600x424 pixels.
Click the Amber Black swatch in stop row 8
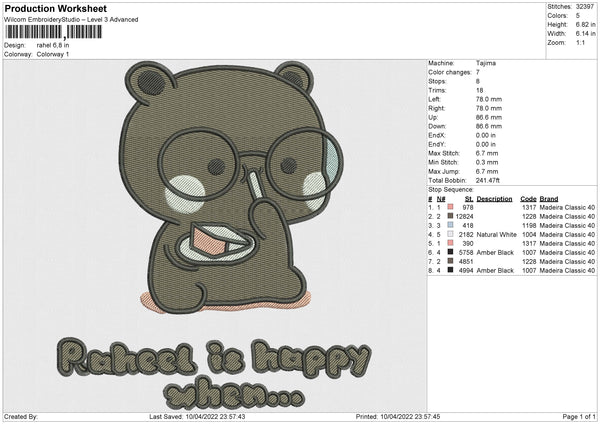point(450,270)
